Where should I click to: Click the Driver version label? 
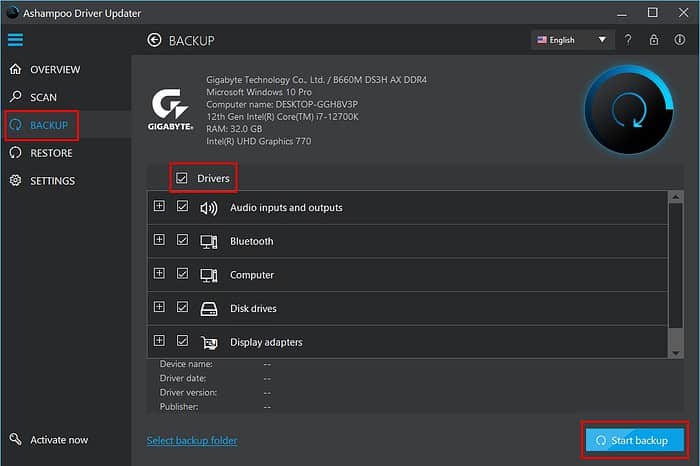[188, 392]
